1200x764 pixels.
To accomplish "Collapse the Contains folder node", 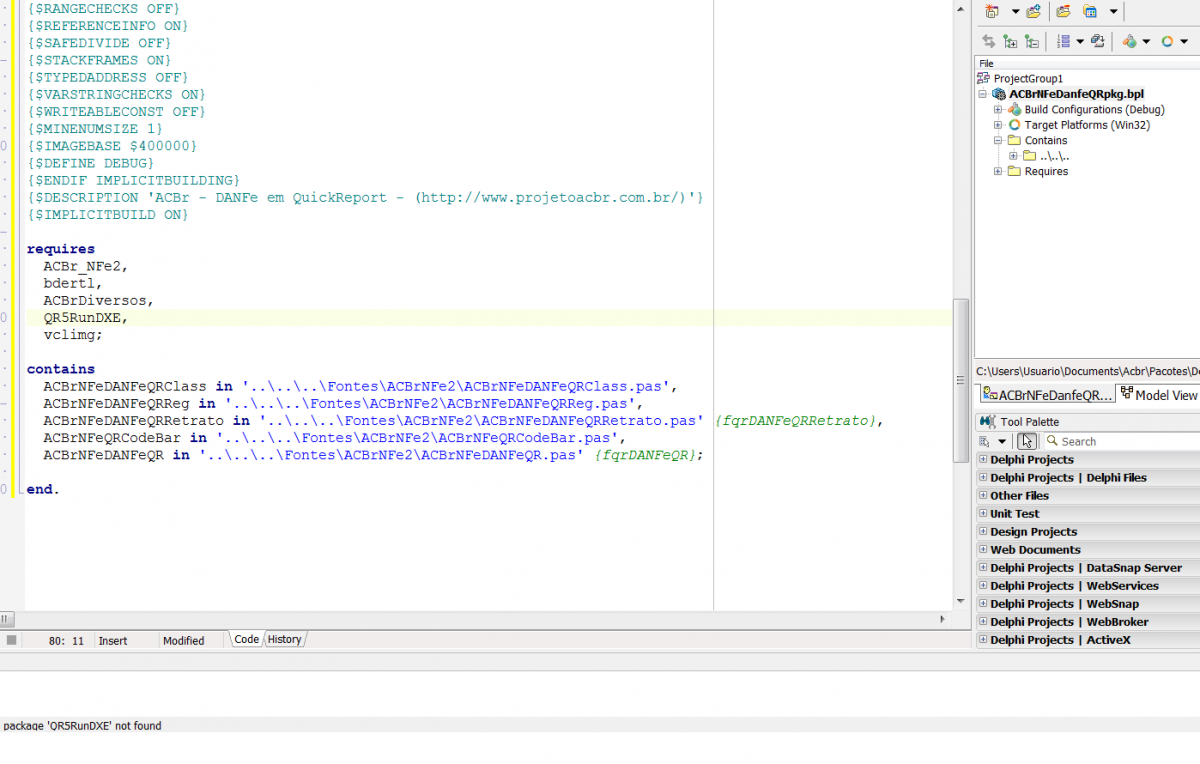I will pyautogui.click(x=998, y=141).
